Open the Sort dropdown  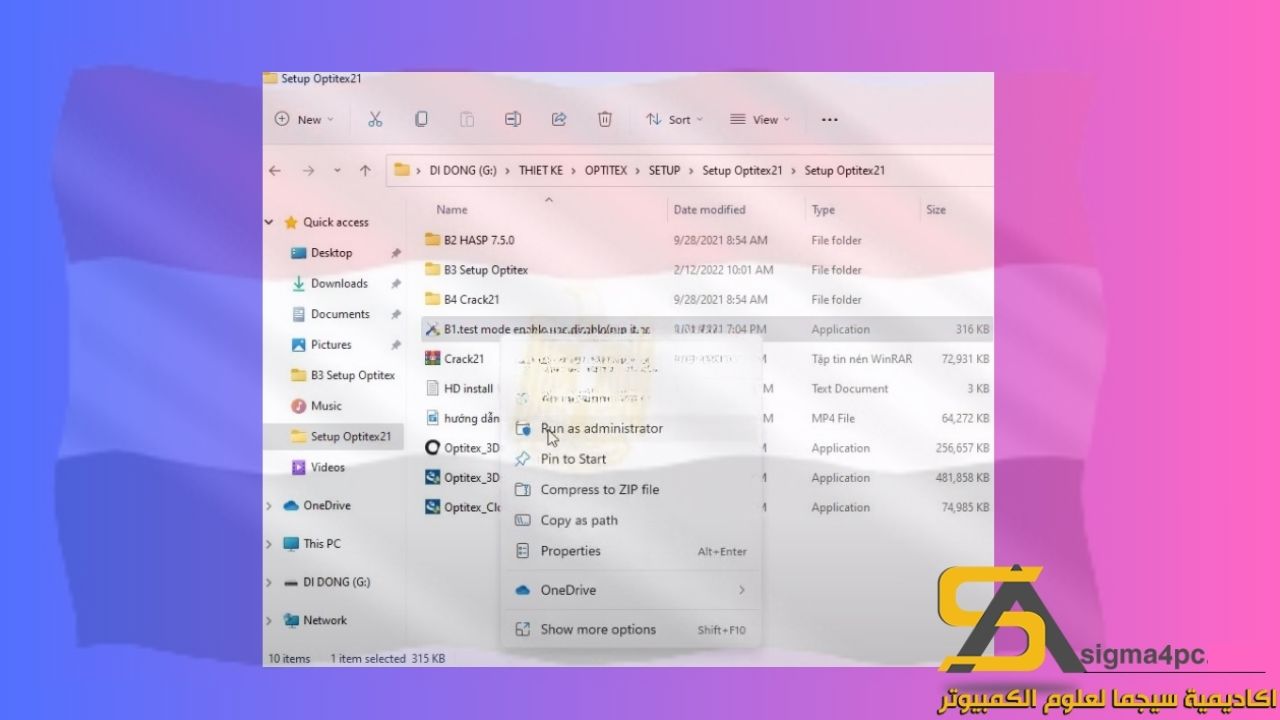674,119
